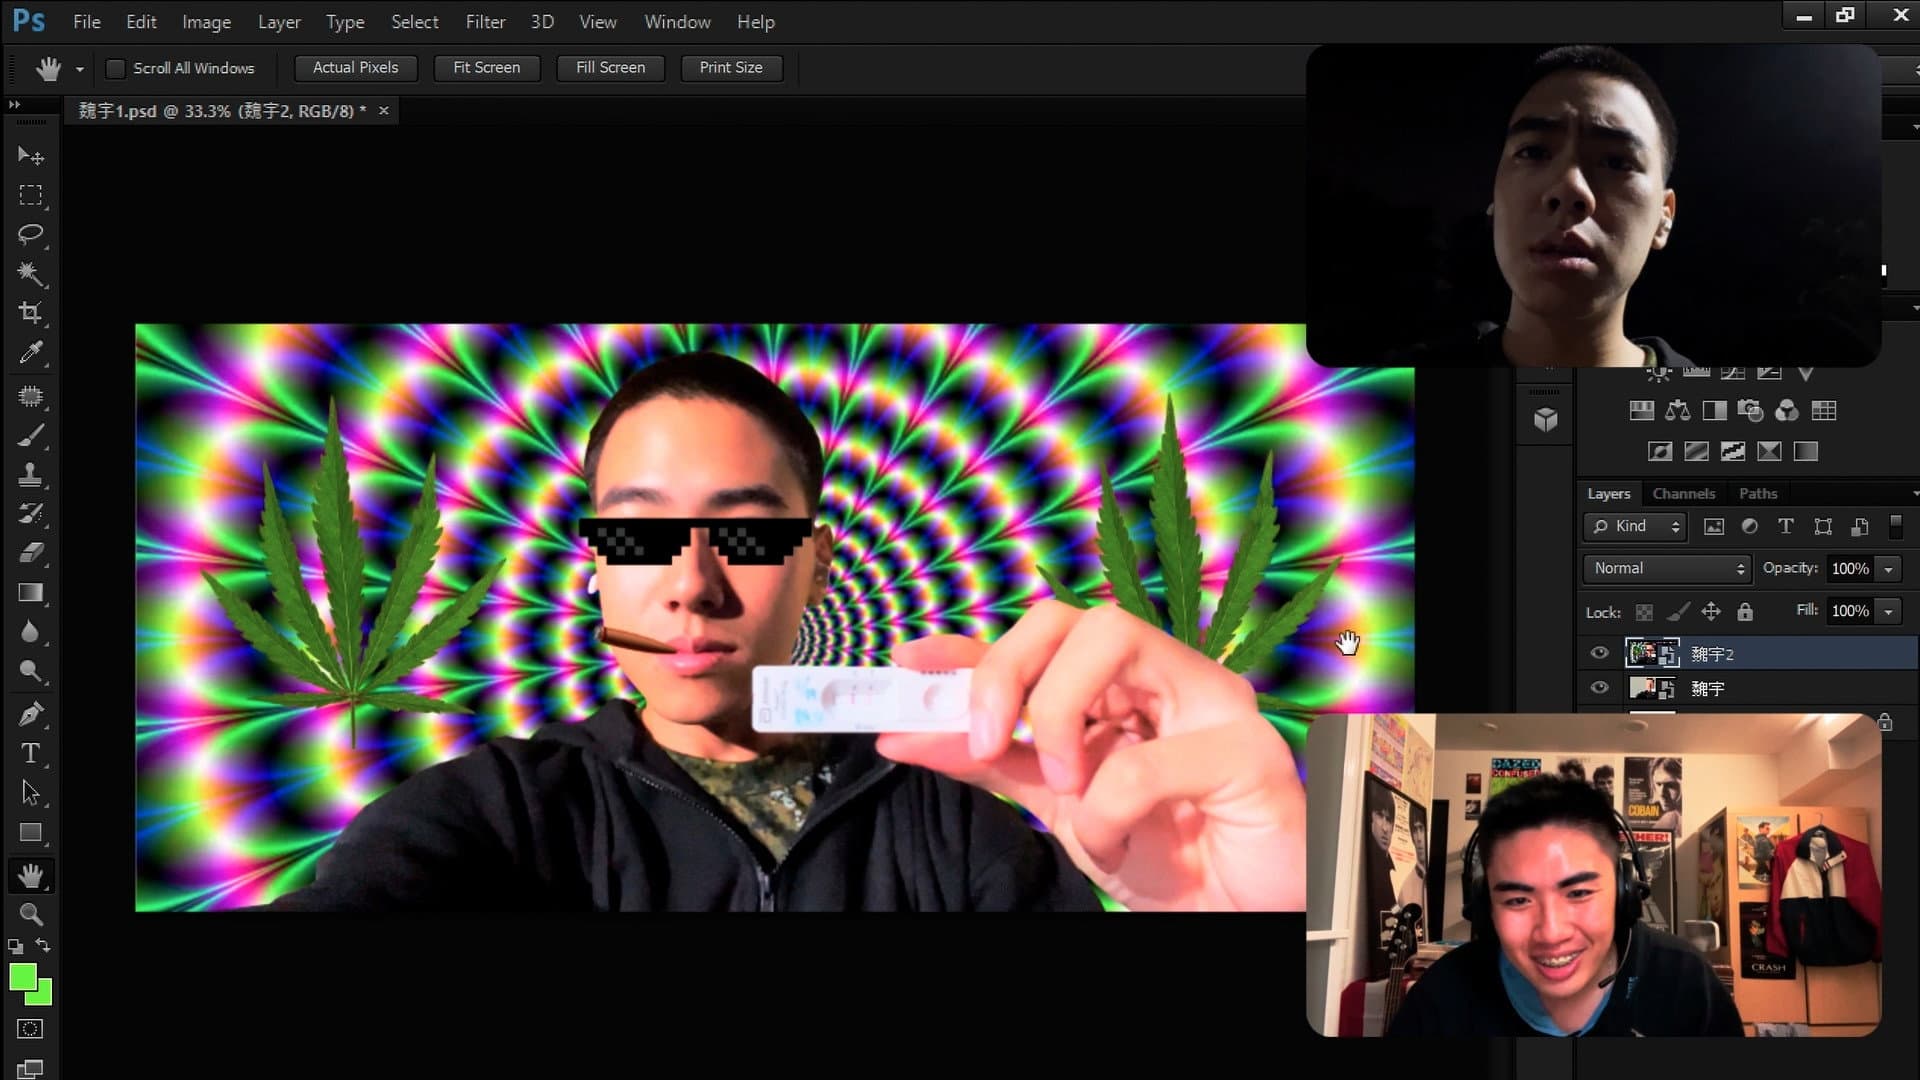
Task: Open the Filter menu
Action: (485, 21)
